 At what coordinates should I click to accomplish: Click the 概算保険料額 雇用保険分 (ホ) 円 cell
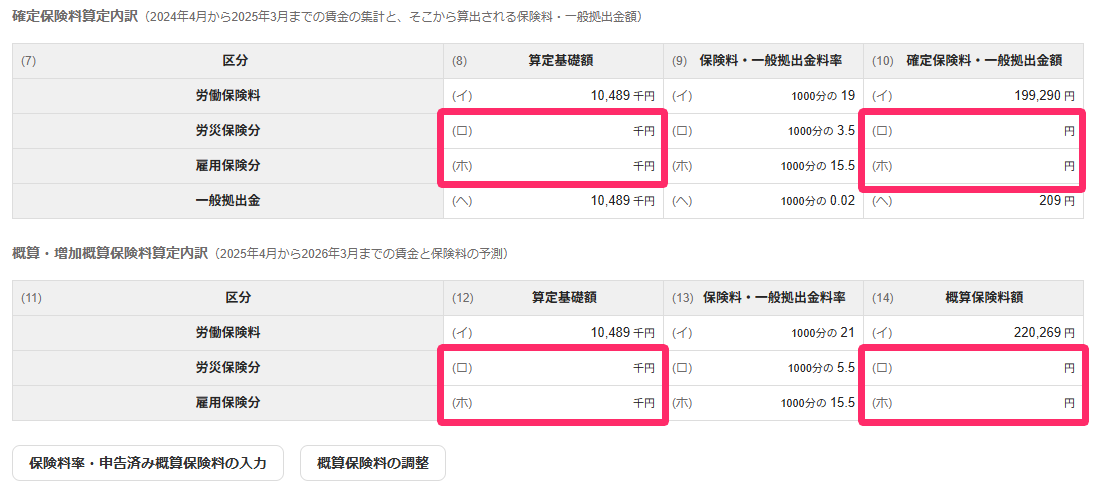pyautogui.click(x=973, y=403)
